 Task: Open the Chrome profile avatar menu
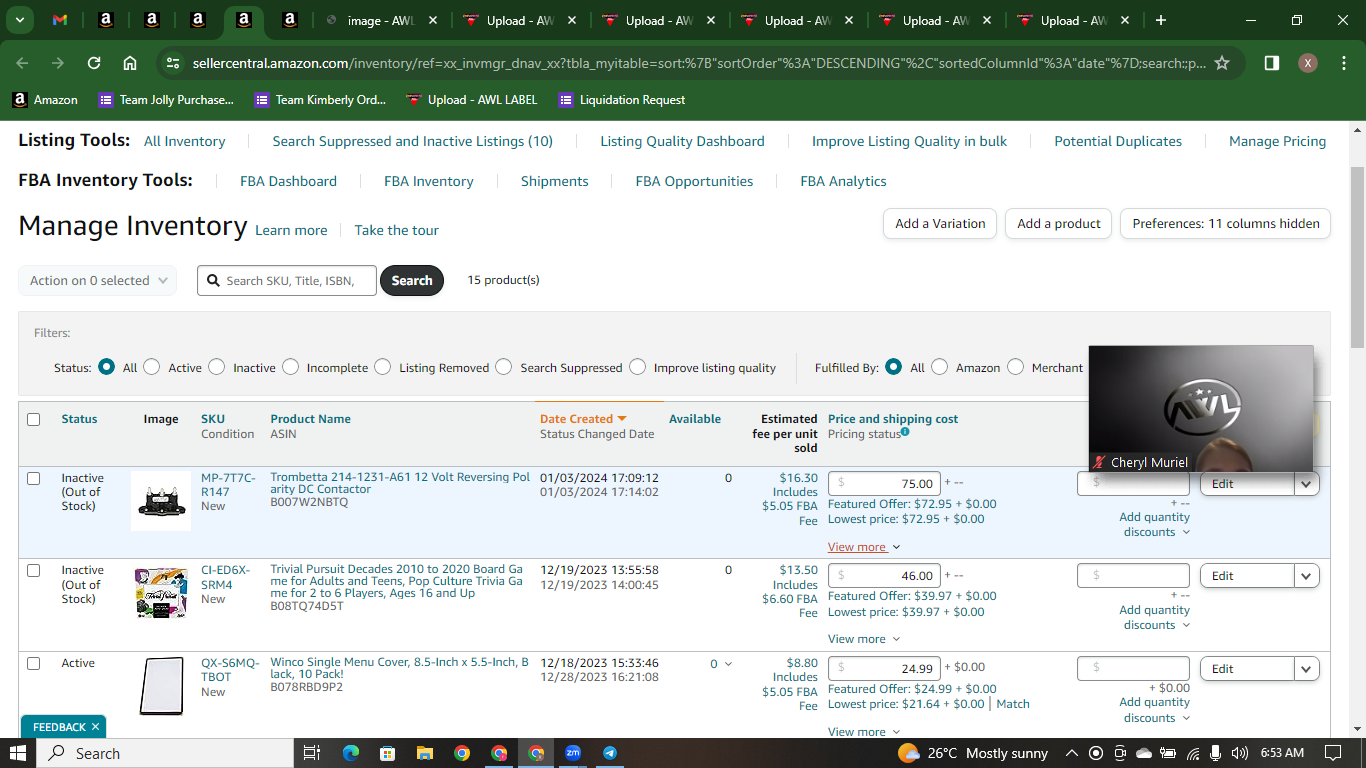tap(1308, 63)
